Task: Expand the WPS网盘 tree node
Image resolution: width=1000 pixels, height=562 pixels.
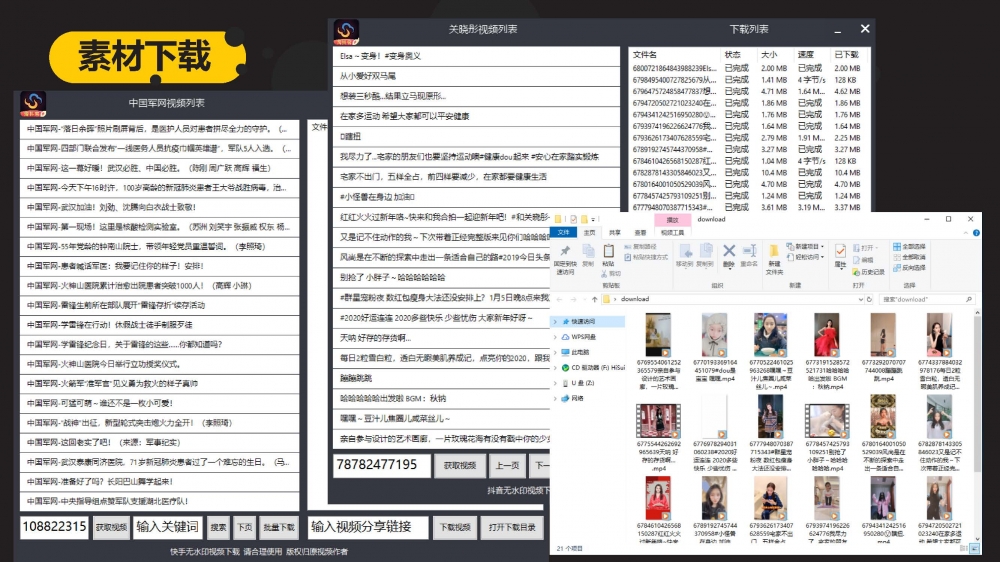Action: point(555,337)
